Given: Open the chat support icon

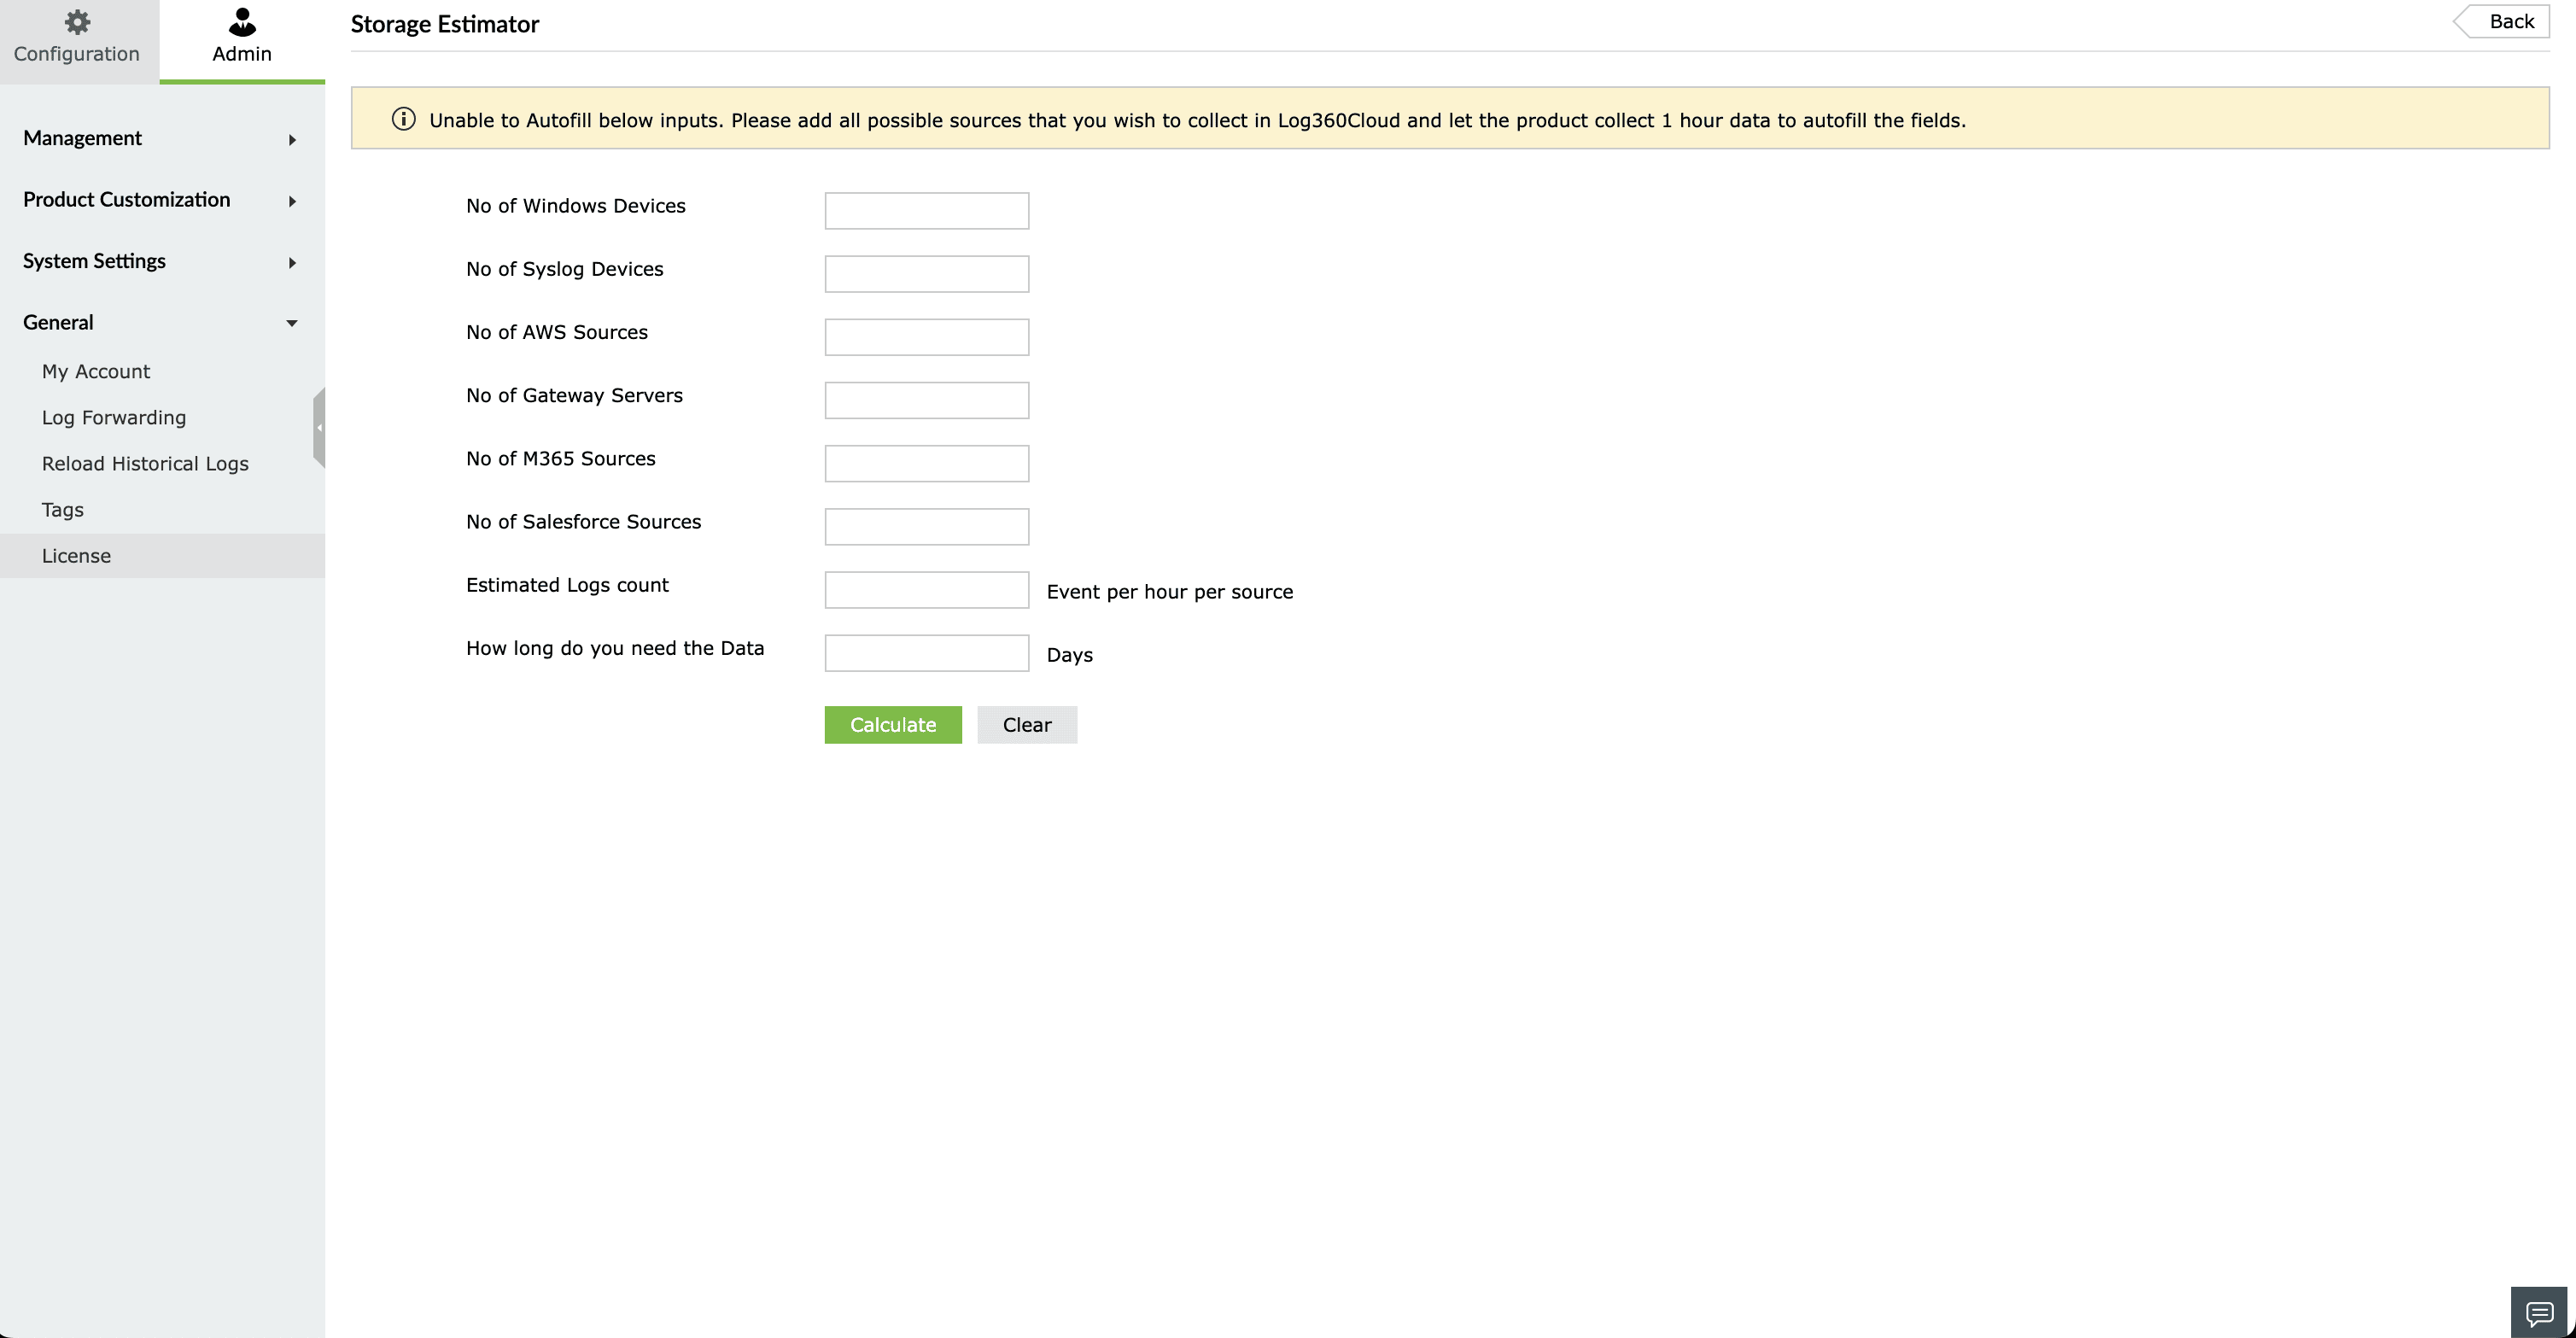Looking at the screenshot, I should pos(2539,1312).
